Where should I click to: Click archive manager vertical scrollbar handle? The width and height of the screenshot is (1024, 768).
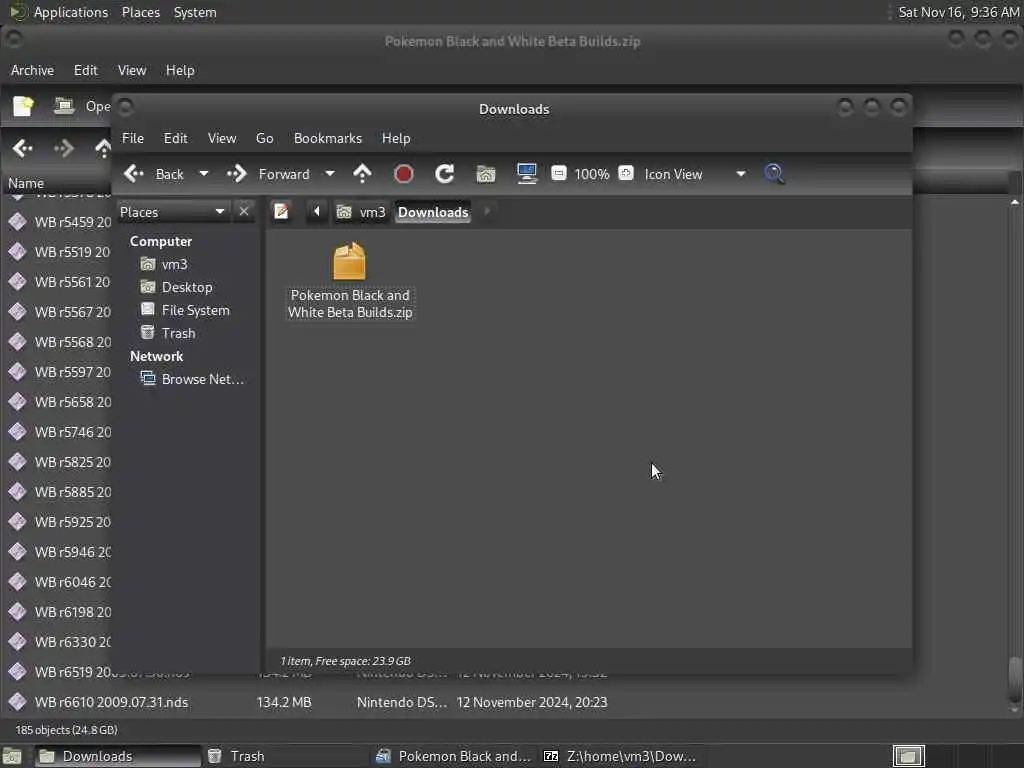(x=1014, y=679)
